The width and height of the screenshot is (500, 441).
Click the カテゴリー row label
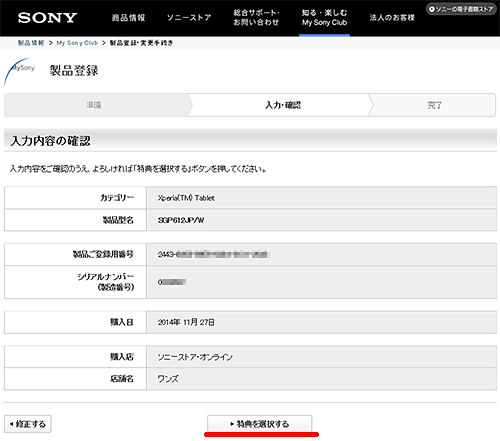(x=117, y=198)
